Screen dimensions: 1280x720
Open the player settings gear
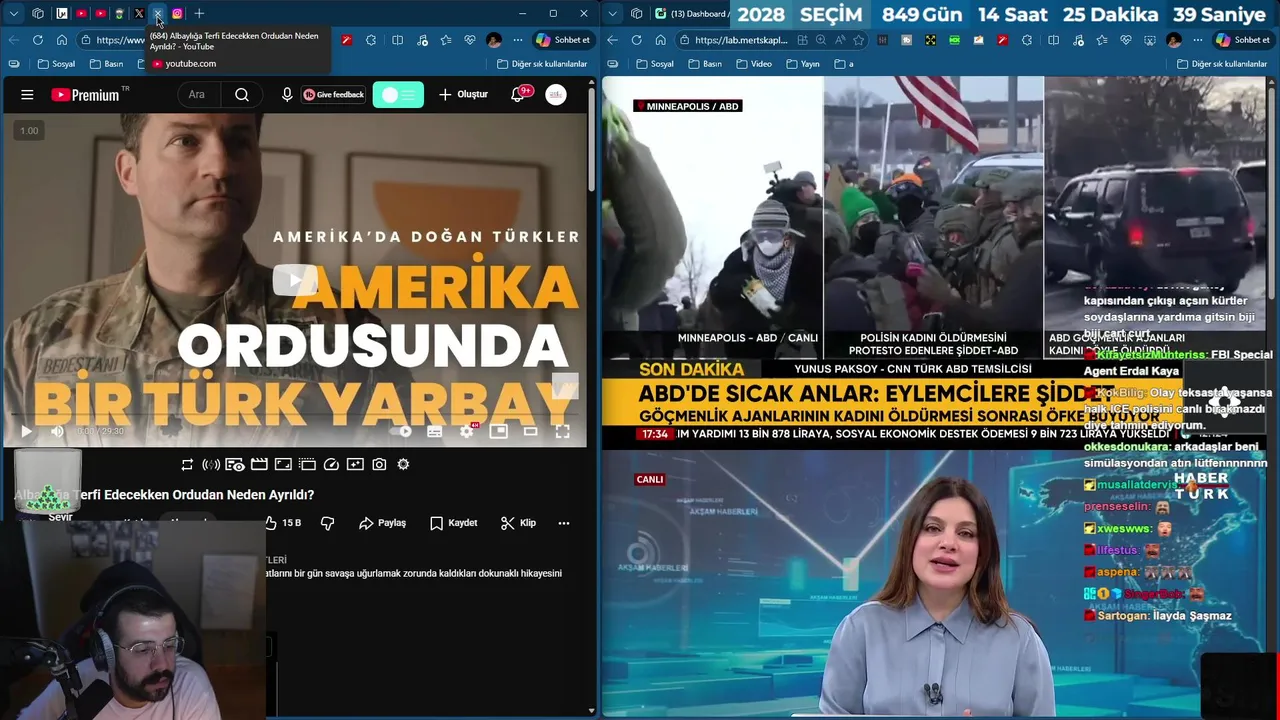pos(467,431)
